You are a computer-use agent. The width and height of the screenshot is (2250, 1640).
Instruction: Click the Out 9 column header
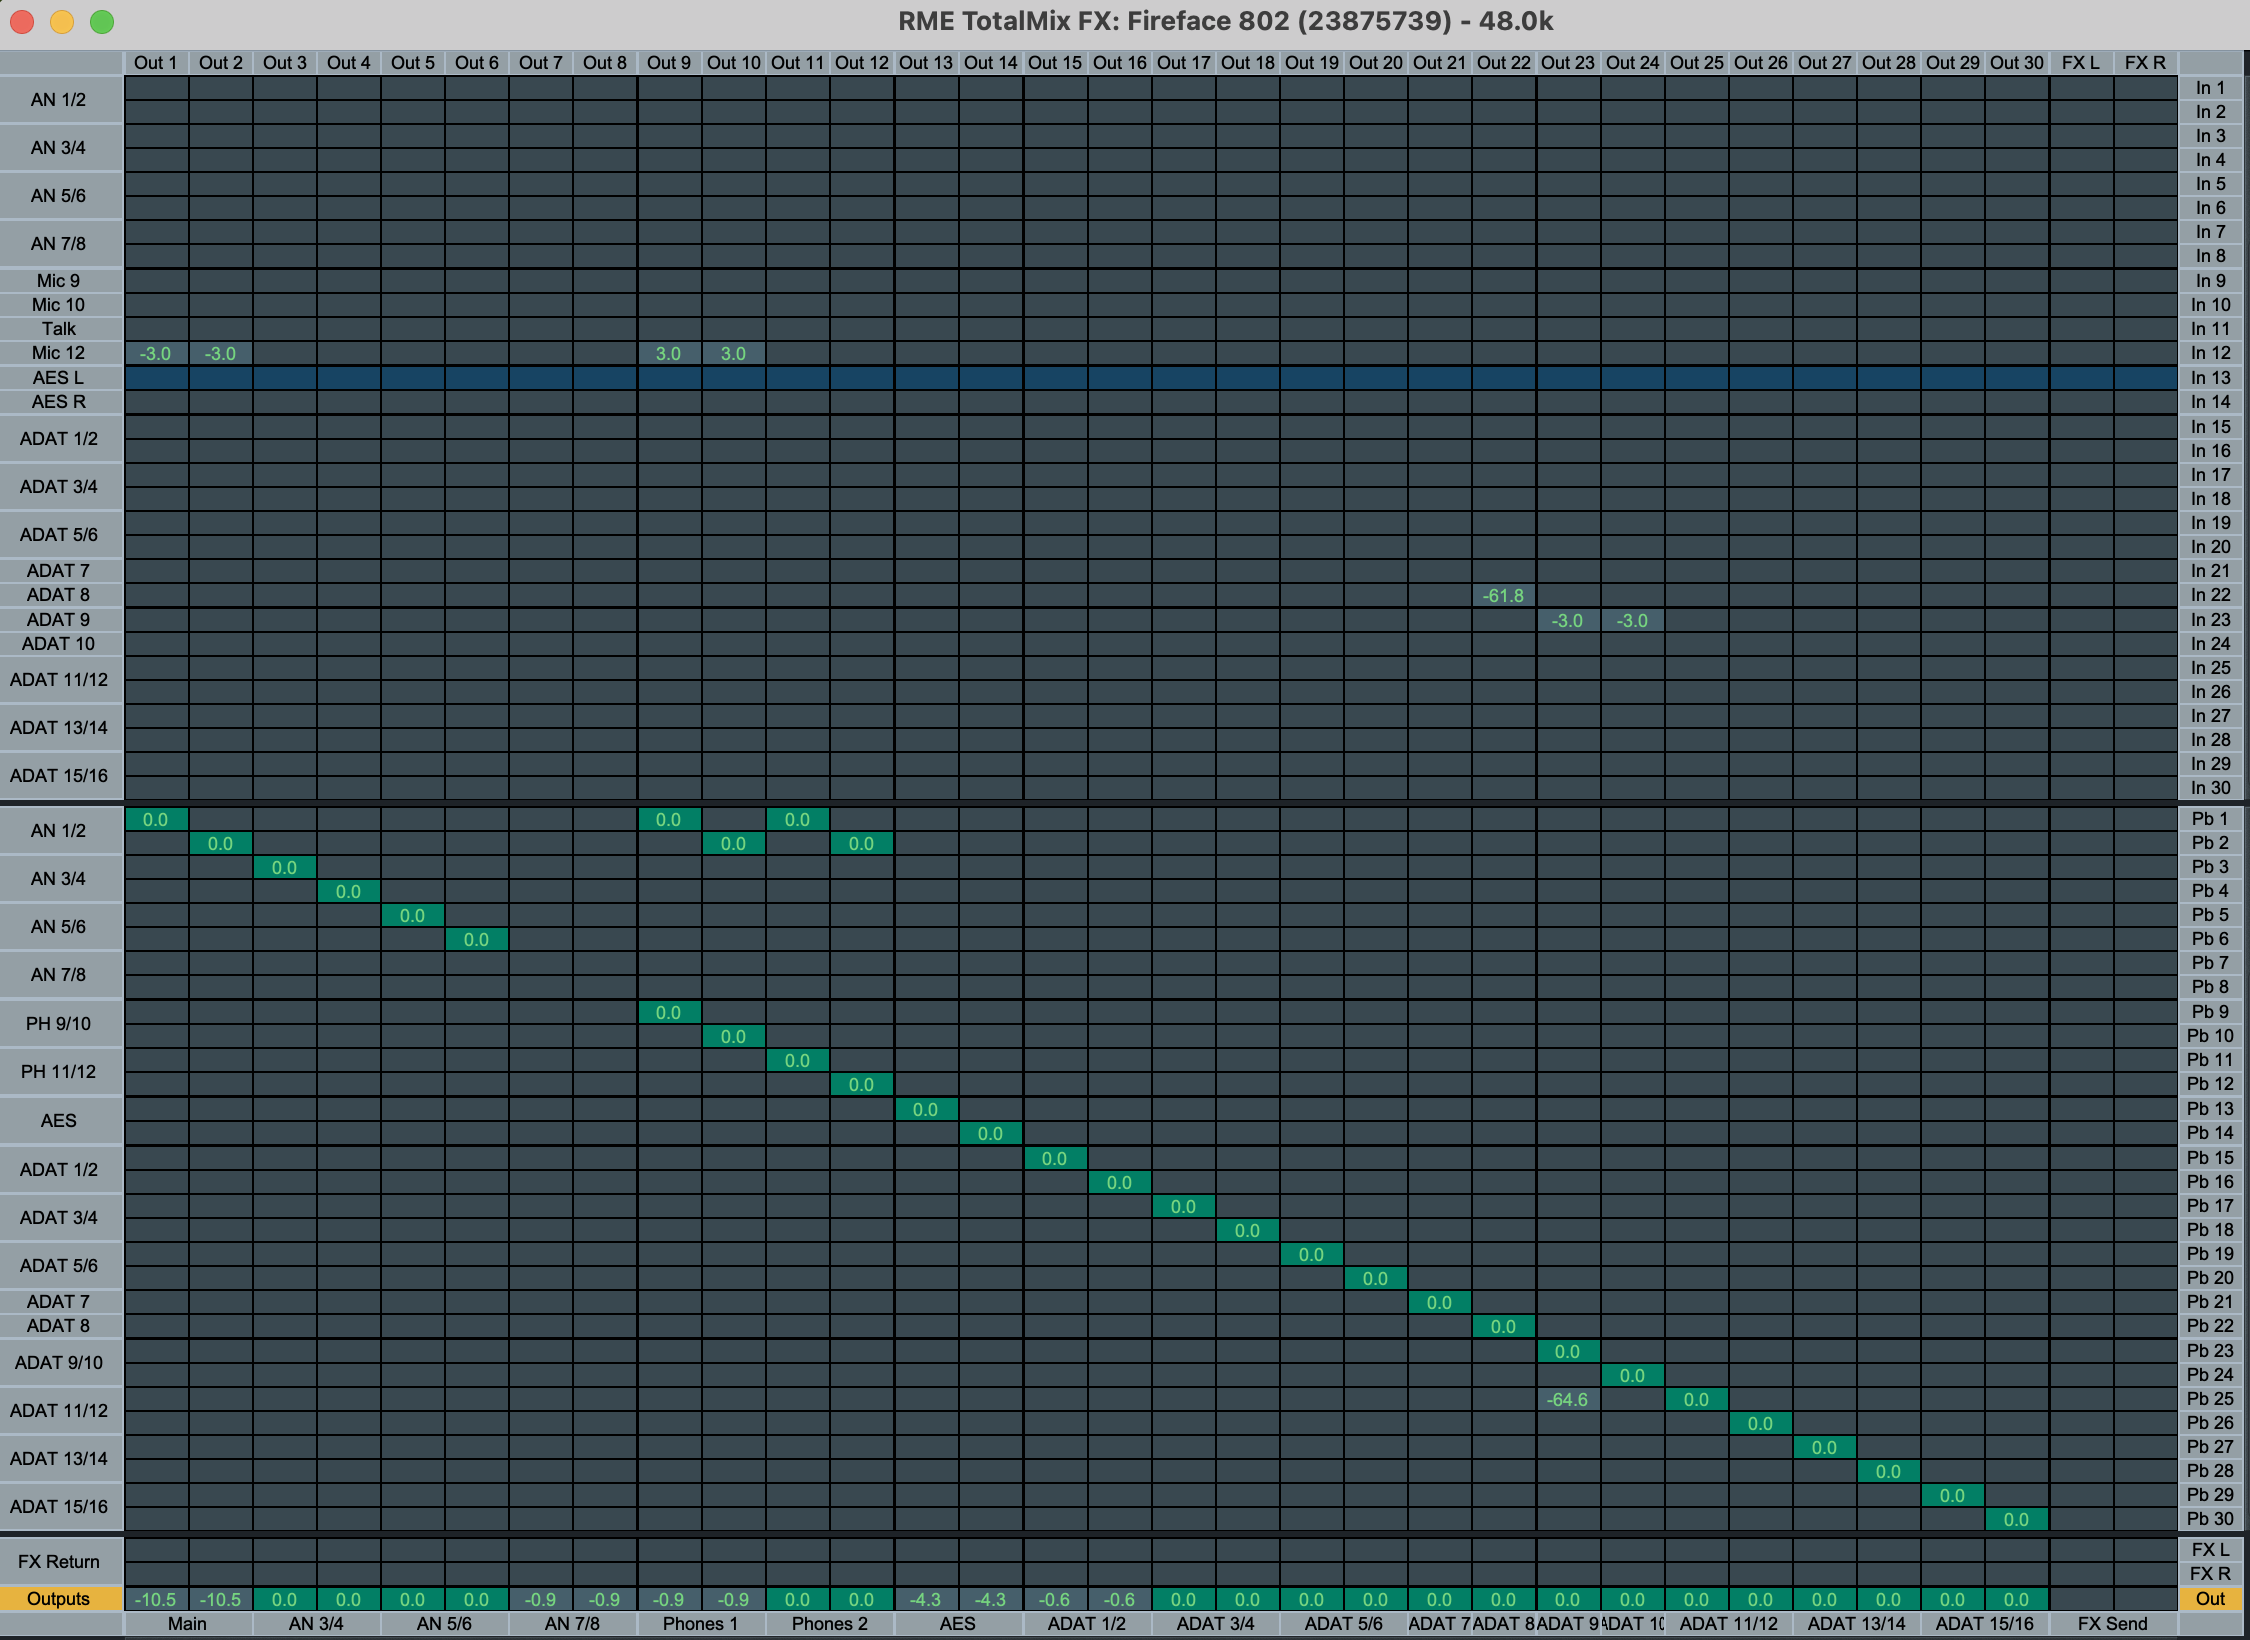(x=668, y=63)
